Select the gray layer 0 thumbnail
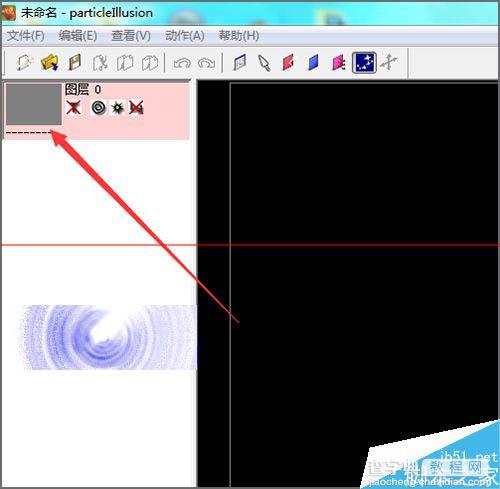Viewport: 500px width, 489px height. 34,104
